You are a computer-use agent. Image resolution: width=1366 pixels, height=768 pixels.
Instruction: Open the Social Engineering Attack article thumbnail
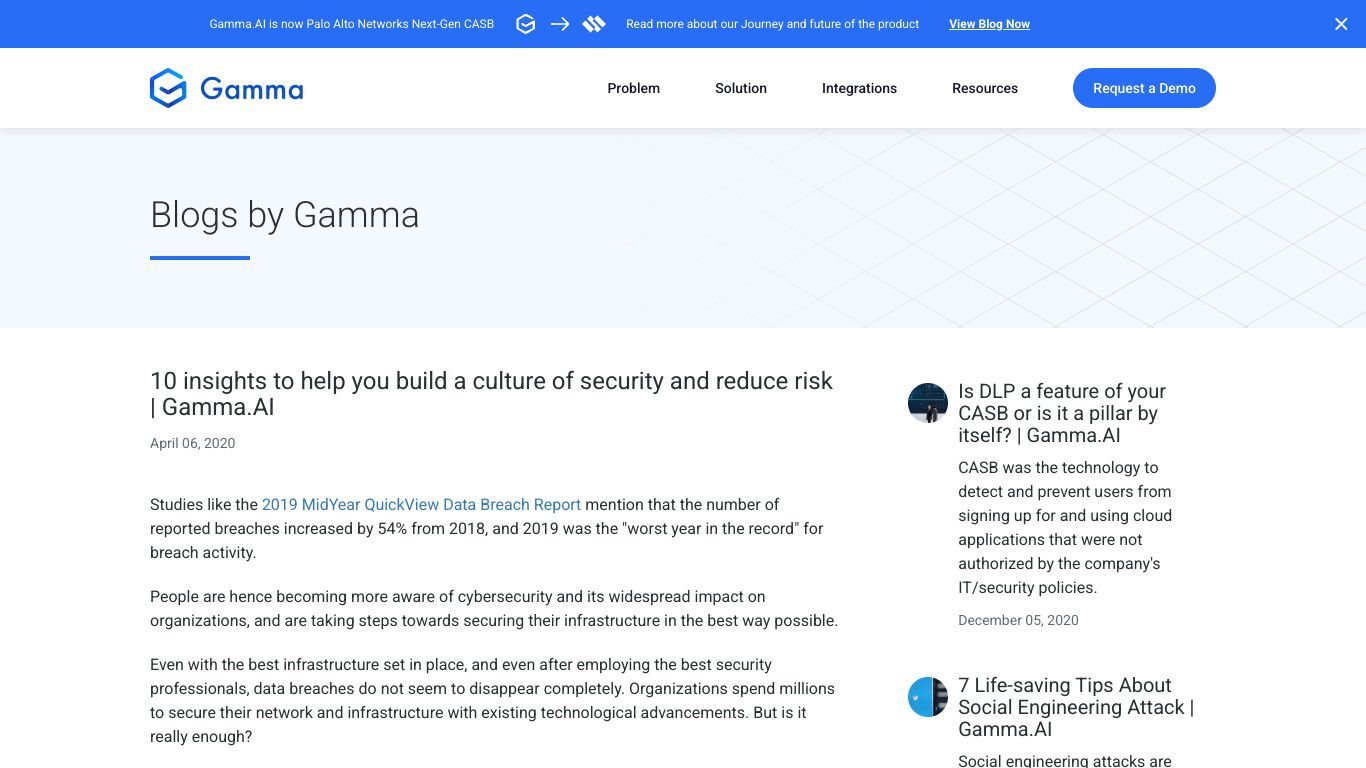(x=928, y=697)
